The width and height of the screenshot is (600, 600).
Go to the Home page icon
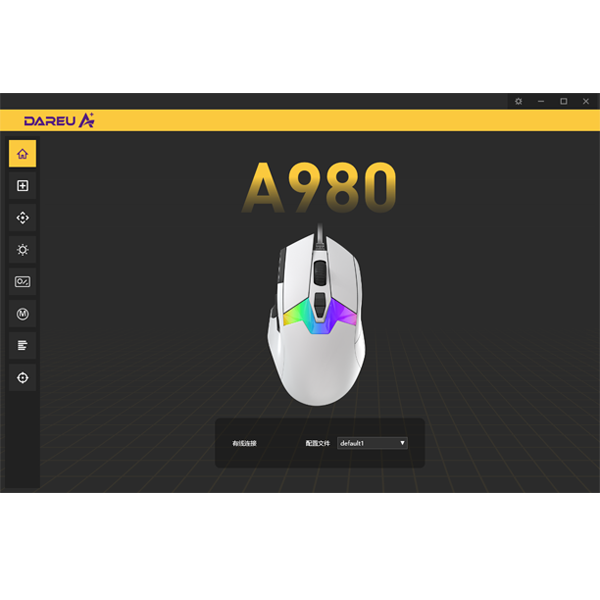22,154
